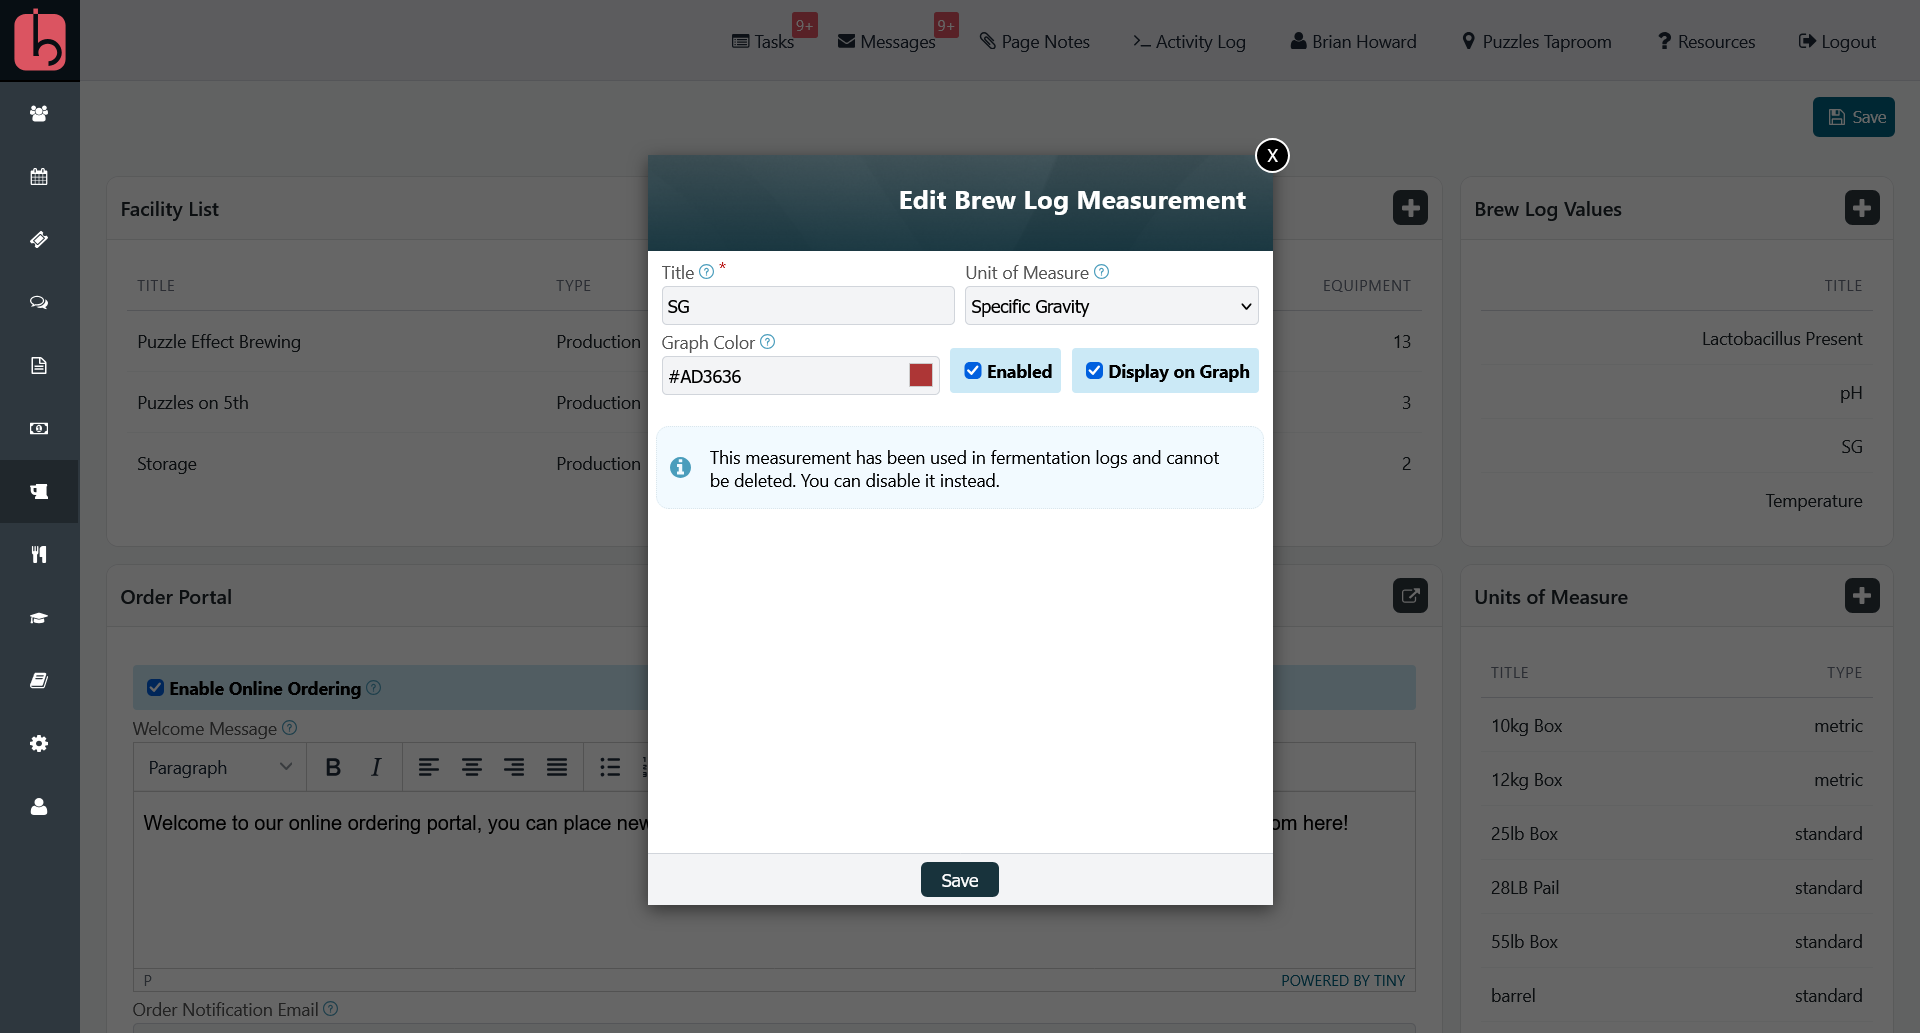Viewport: 1920px width, 1033px height.
Task: Insert bullet list in editor
Action: 610,767
